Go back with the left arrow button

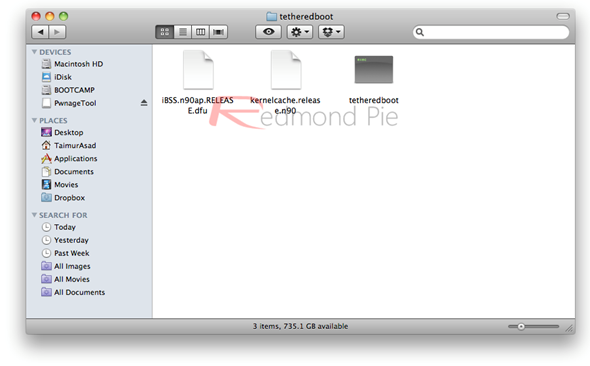[x=40, y=32]
